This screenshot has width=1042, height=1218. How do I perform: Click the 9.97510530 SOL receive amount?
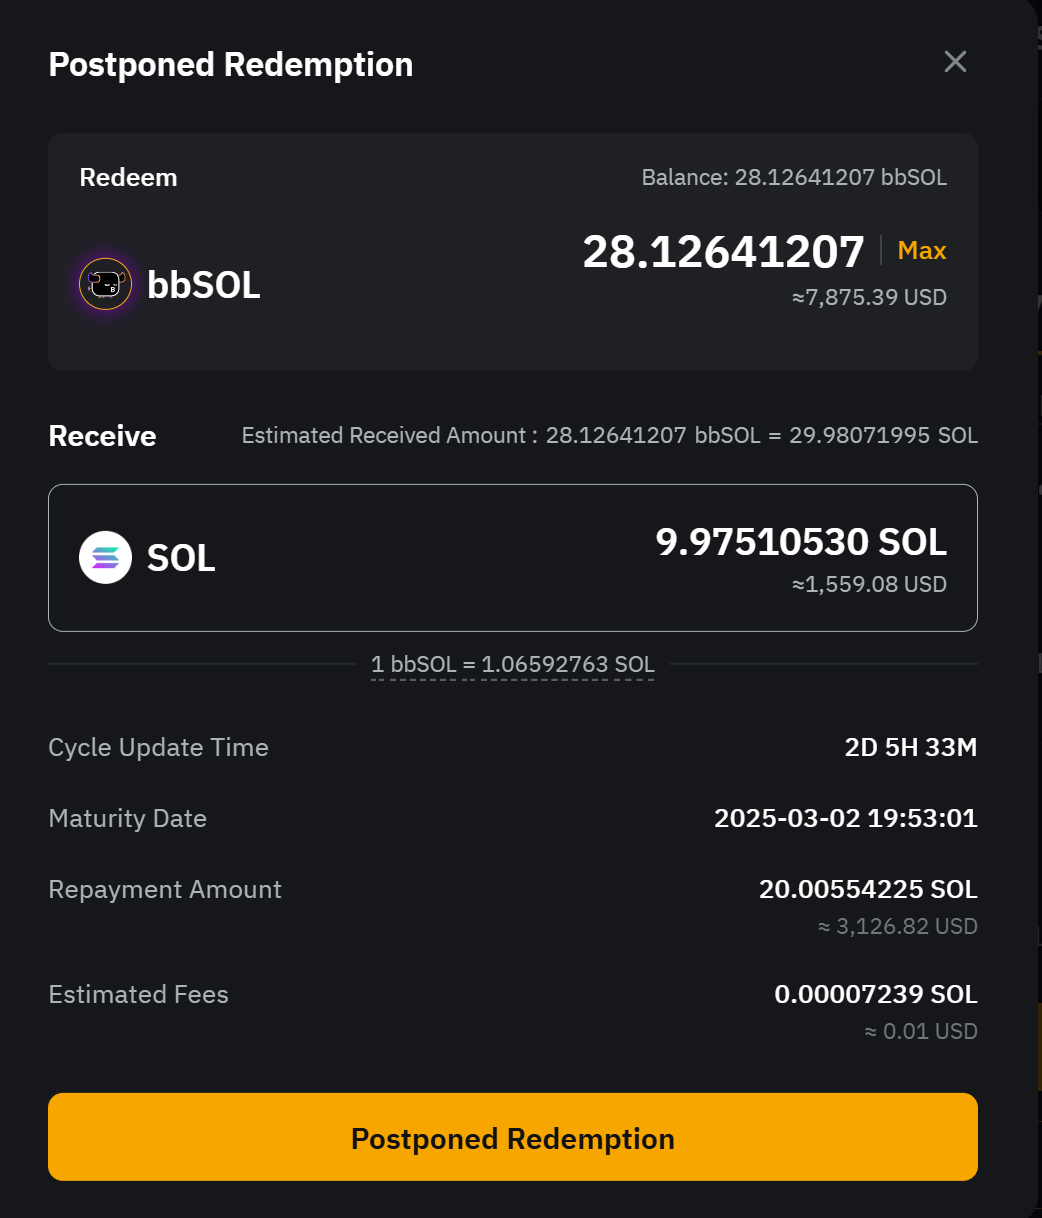(x=801, y=542)
